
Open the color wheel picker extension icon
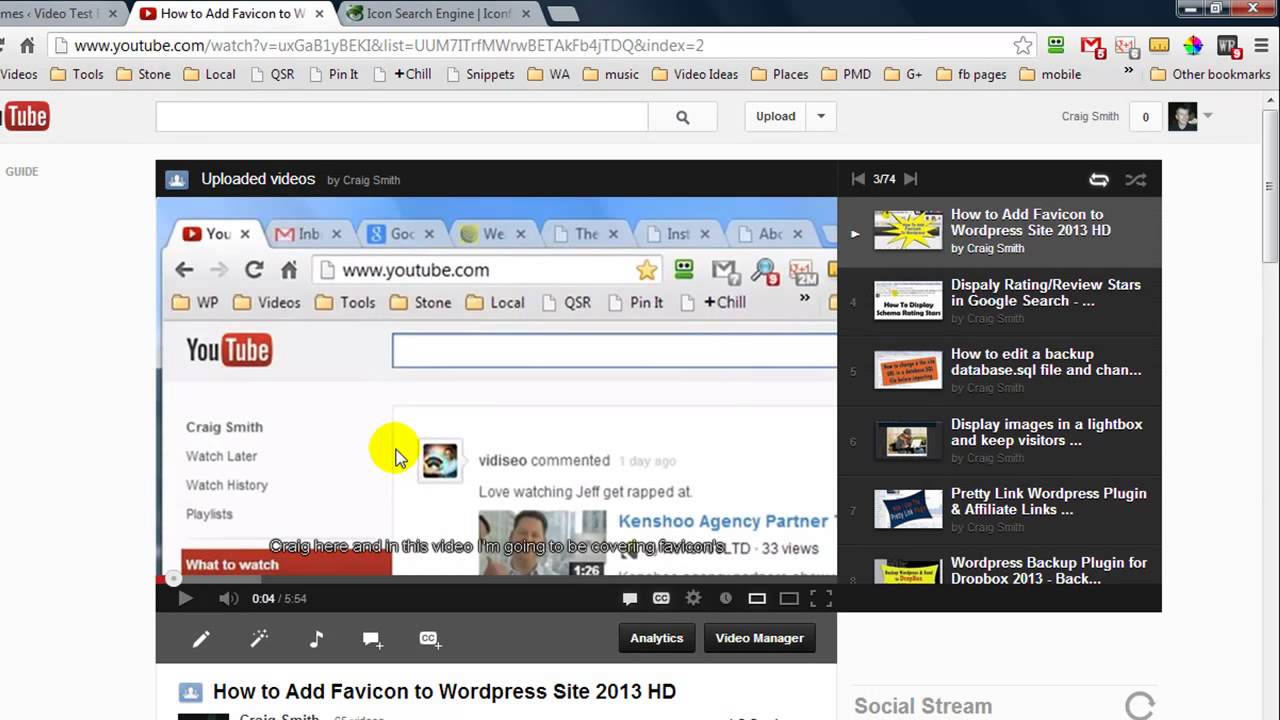click(x=1193, y=46)
